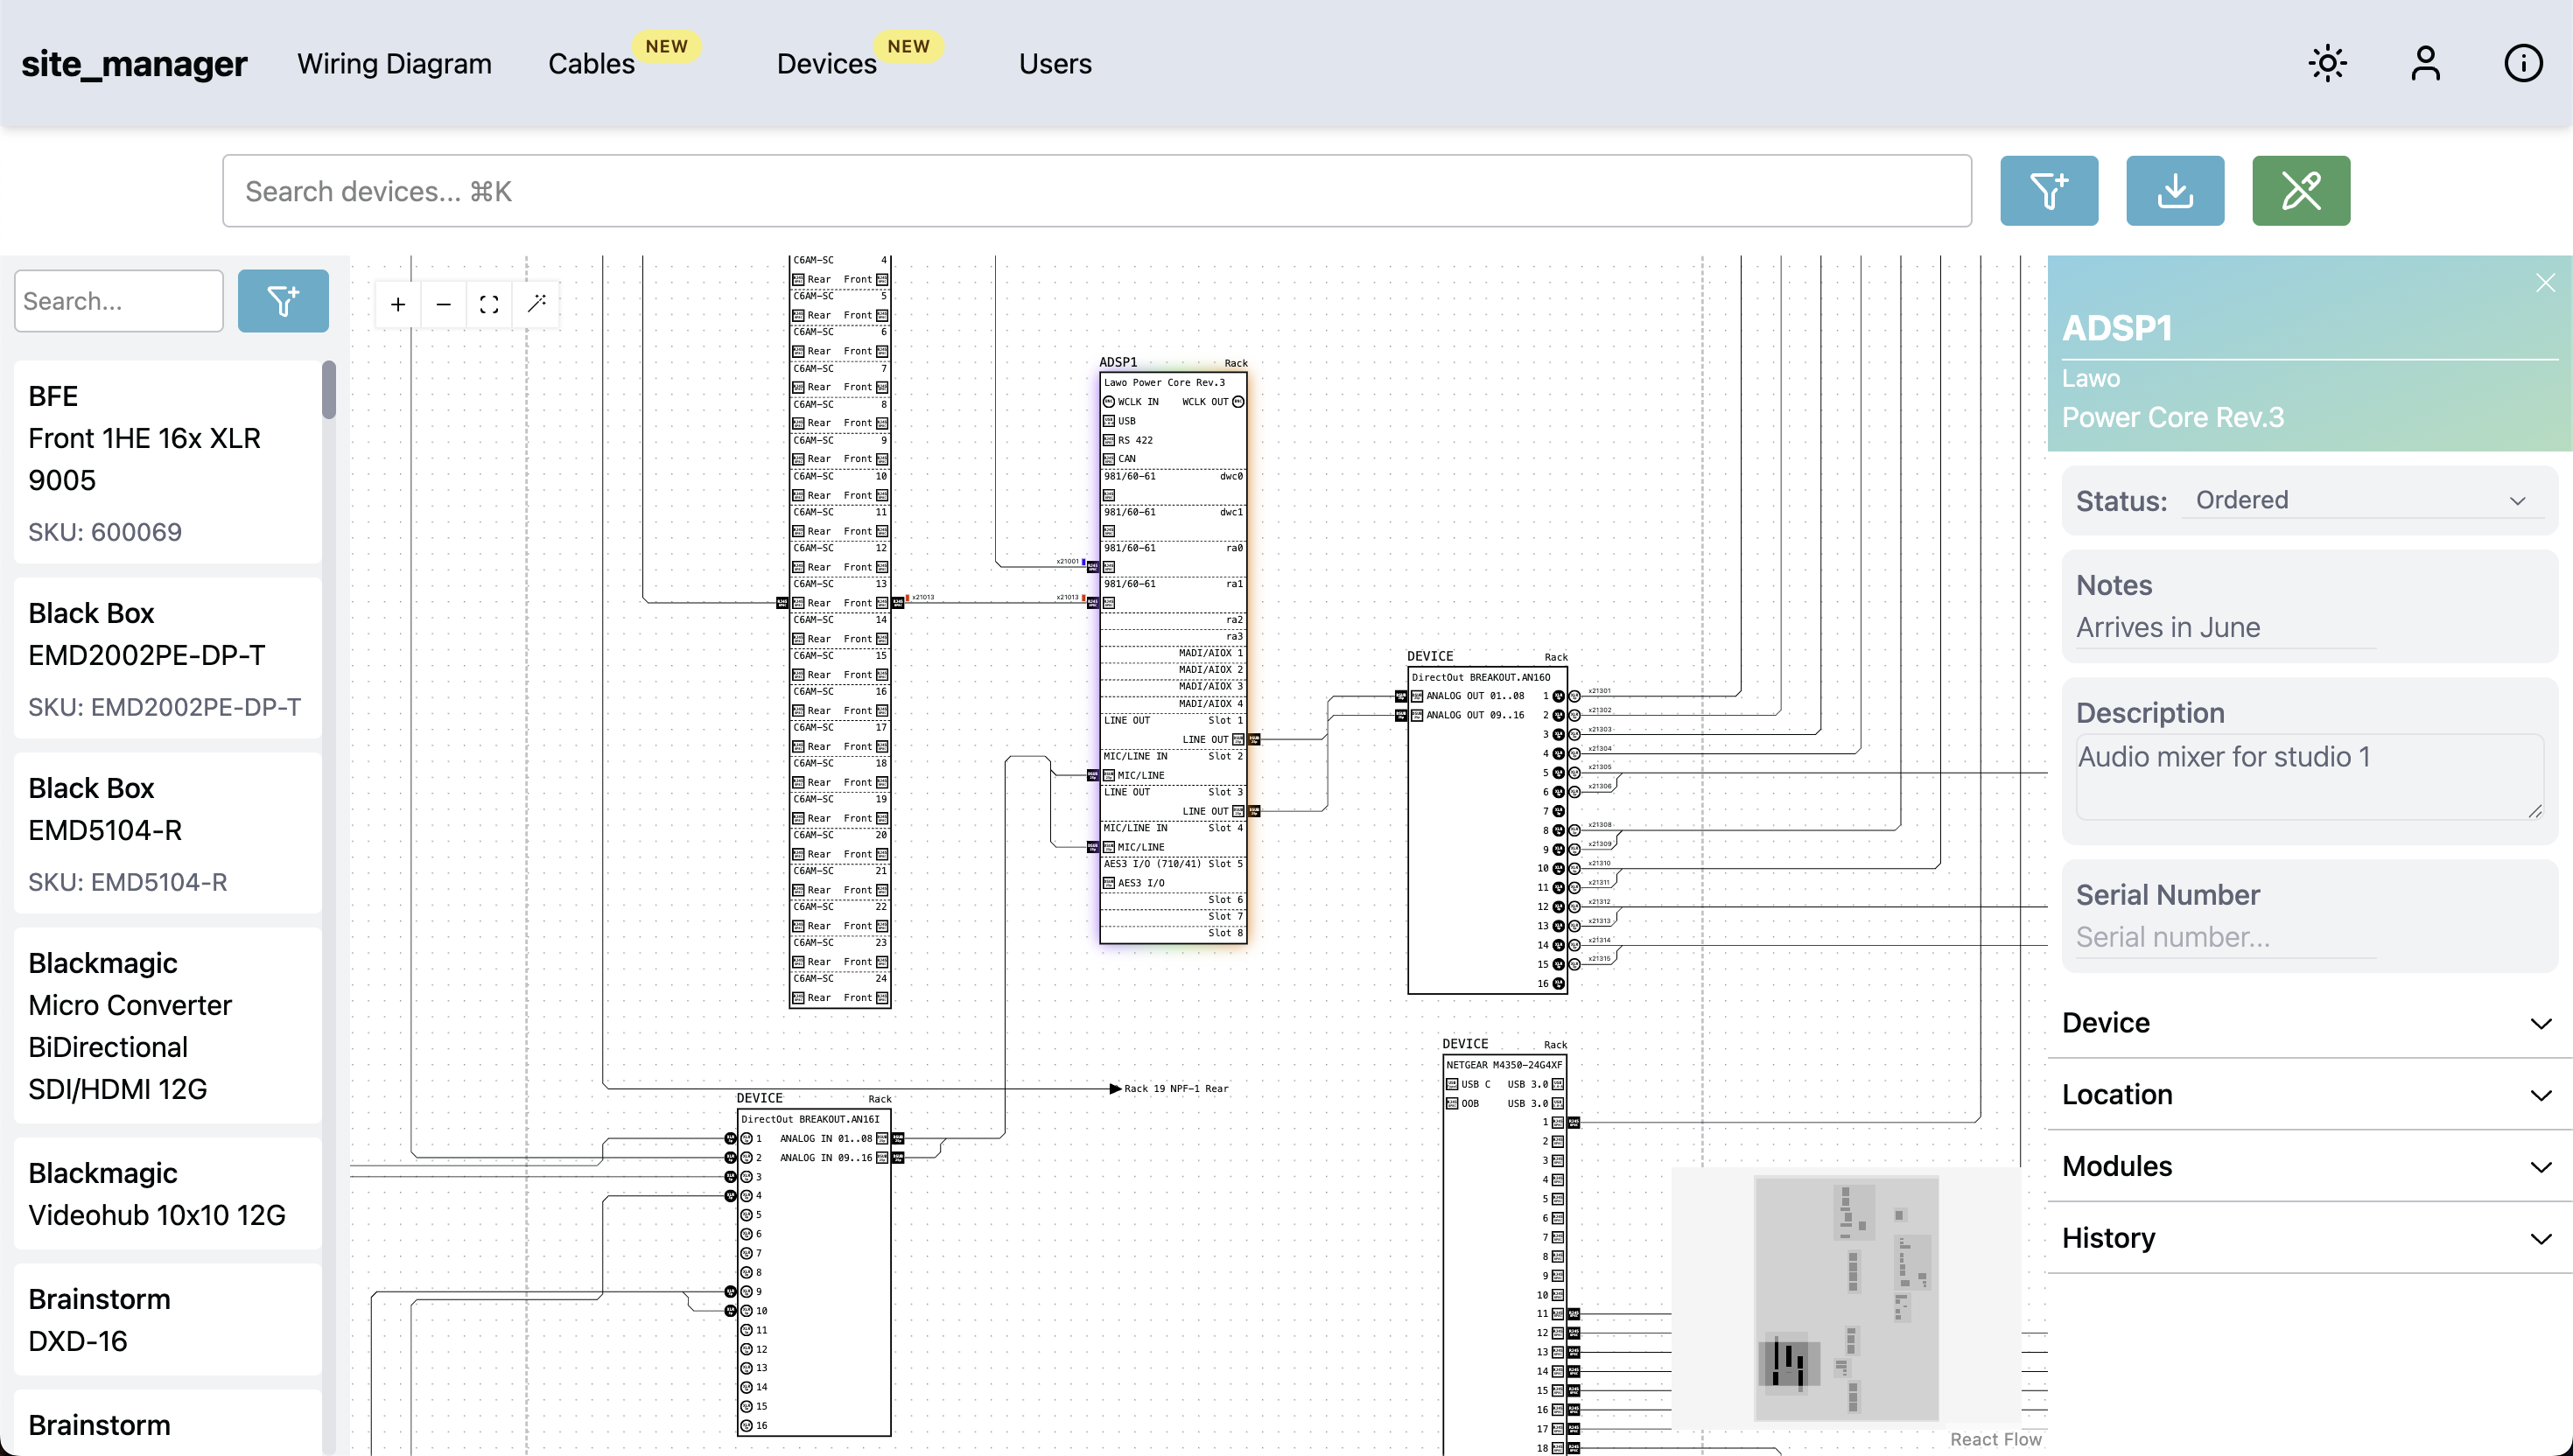Click the magic wand auto-layout icon
This screenshot has height=1456, width=2573.
click(x=536, y=304)
